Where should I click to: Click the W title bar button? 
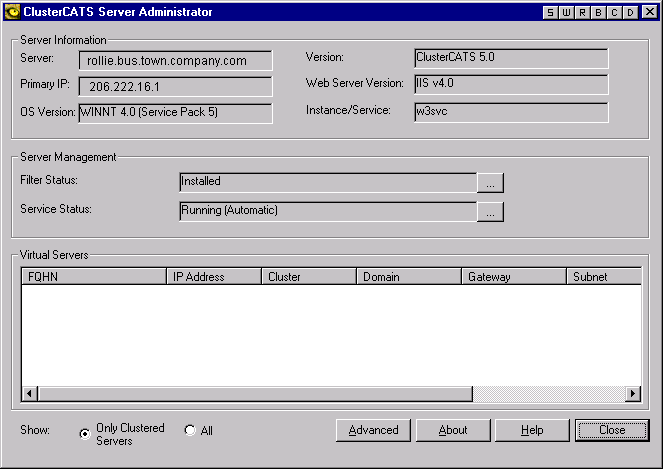pyautogui.click(x=566, y=12)
